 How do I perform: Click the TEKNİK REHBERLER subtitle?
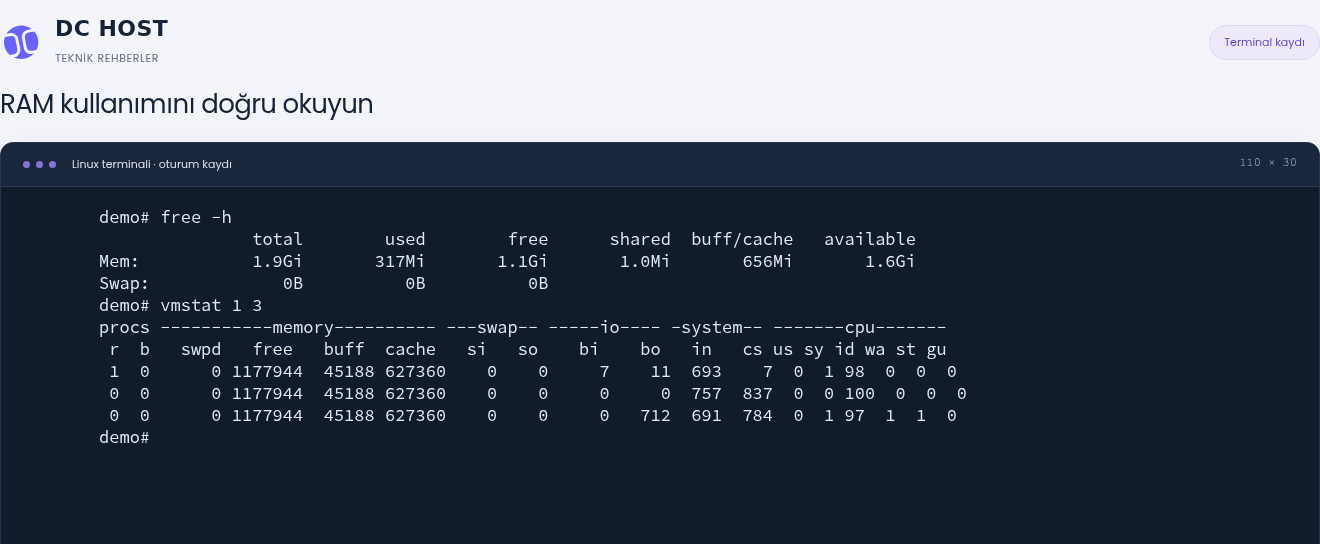click(x=107, y=58)
